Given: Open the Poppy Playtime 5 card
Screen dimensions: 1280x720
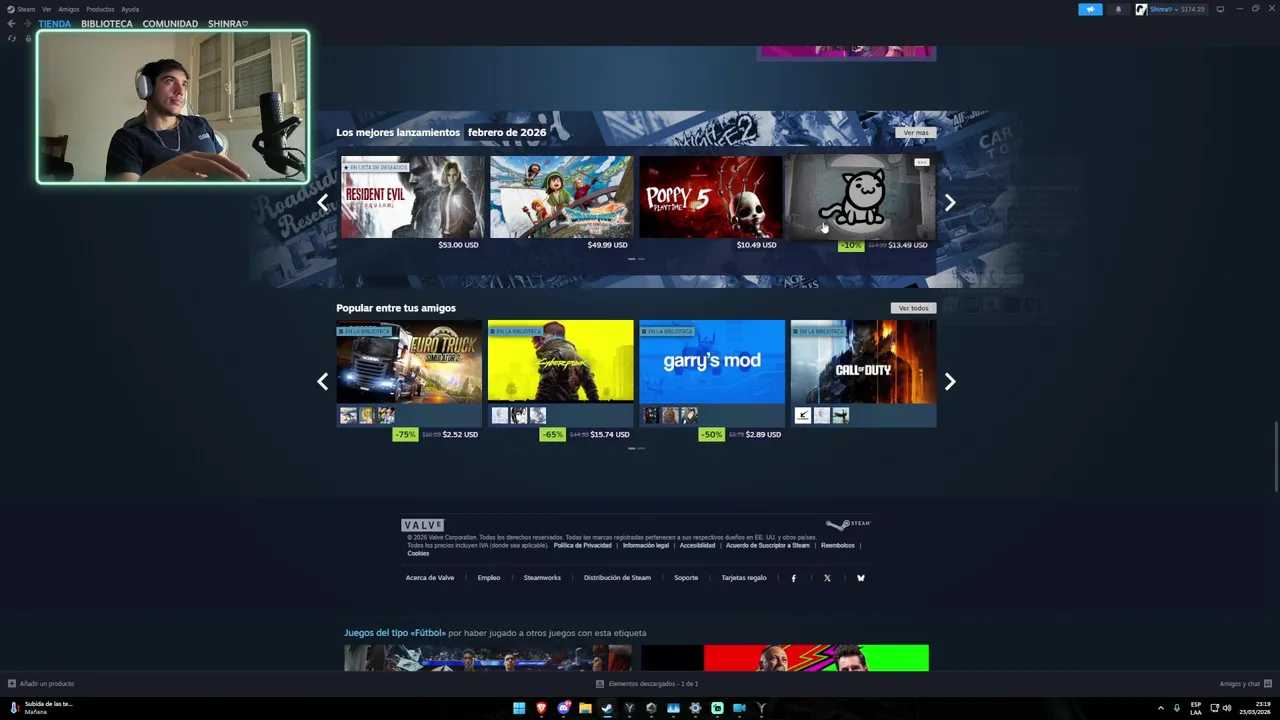Looking at the screenshot, I should pos(711,197).
